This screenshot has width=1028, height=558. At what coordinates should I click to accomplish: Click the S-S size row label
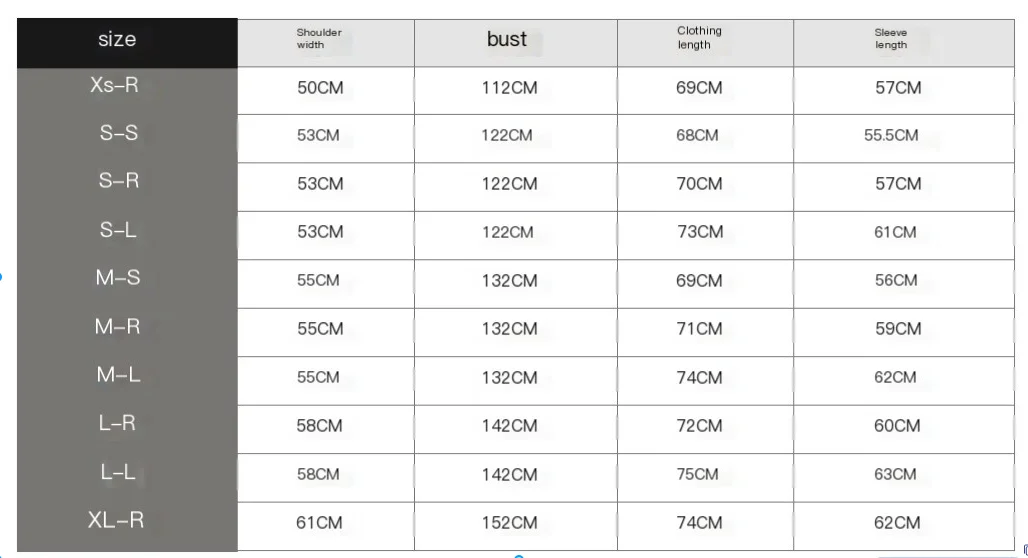(119, 133)
